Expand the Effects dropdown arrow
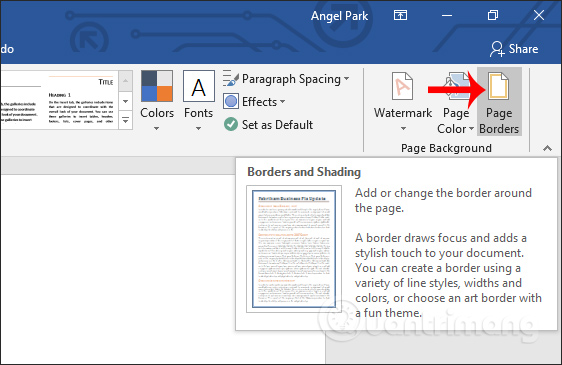The image size is (562, 365). click(x=282, y=102)
